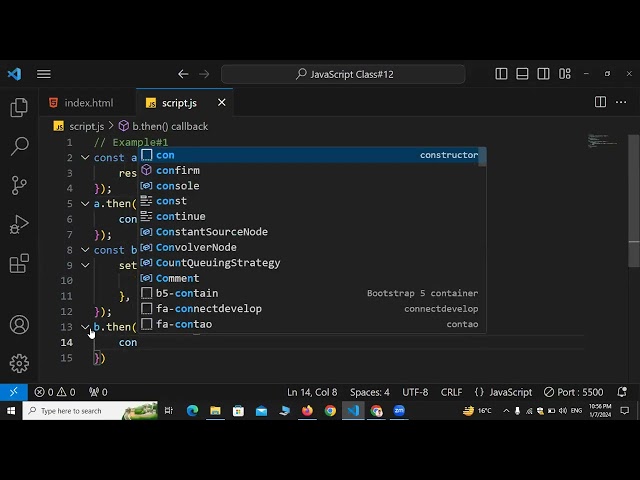Go back with the left arrow
The image size is (640, 480).
(x=183, y=74)
